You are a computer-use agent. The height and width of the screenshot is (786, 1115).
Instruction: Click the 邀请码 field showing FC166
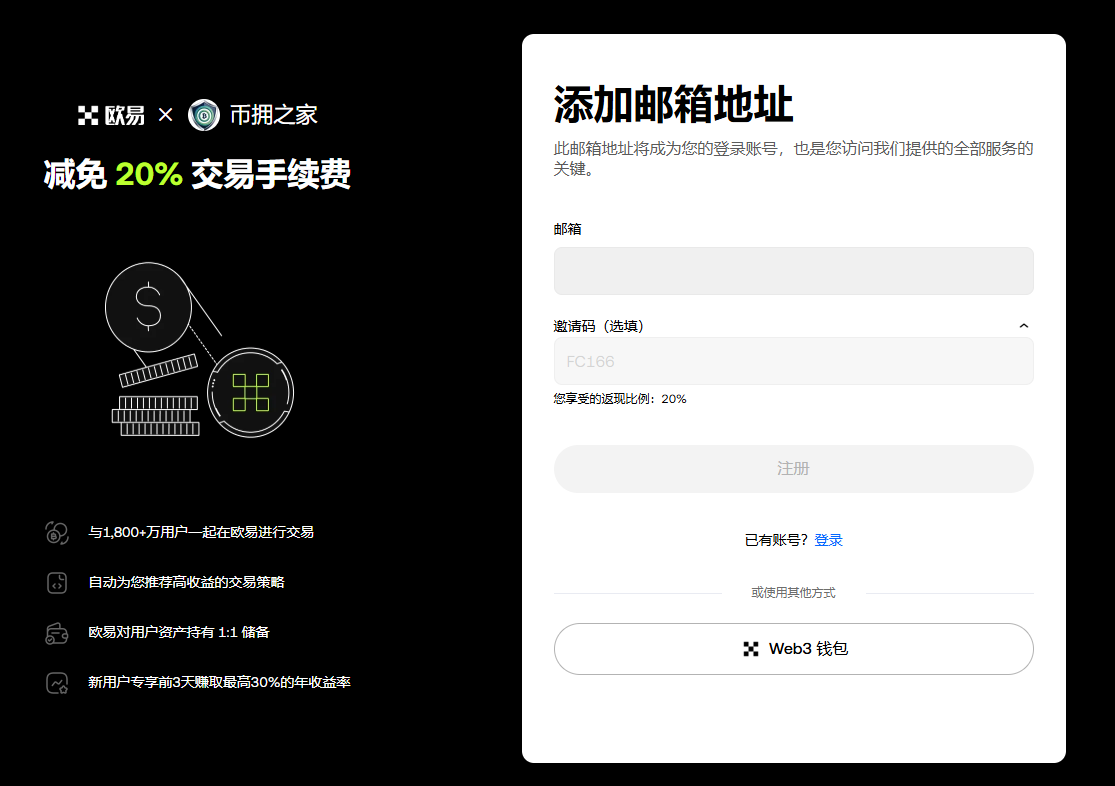pos(794,361)
